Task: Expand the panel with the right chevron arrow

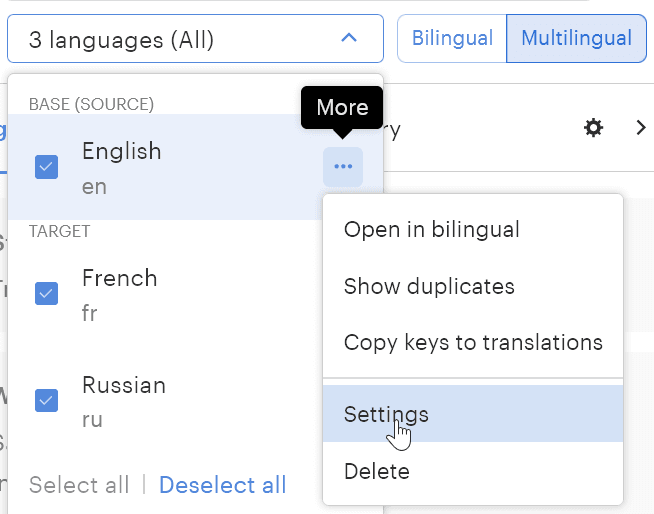Action: tap(641, 128)
